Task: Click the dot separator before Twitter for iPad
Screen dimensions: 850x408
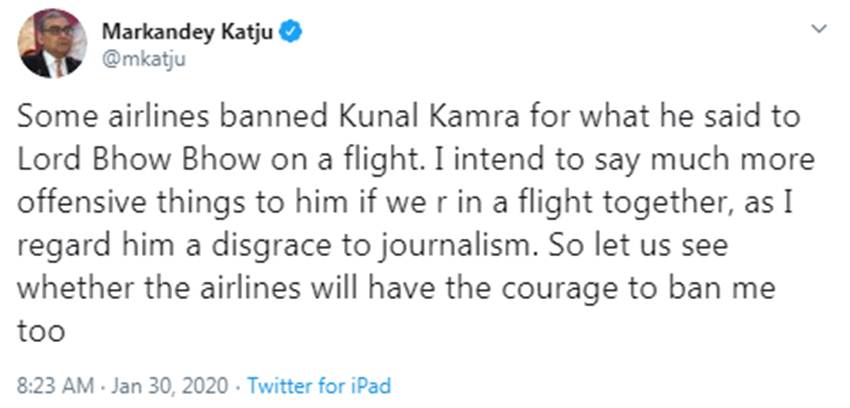Action: (237, 384)
